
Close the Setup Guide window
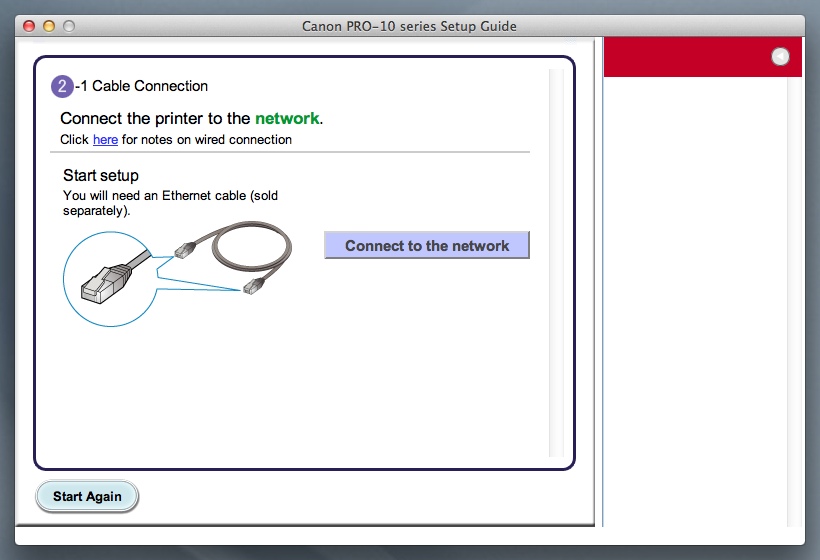pos(28,26)
